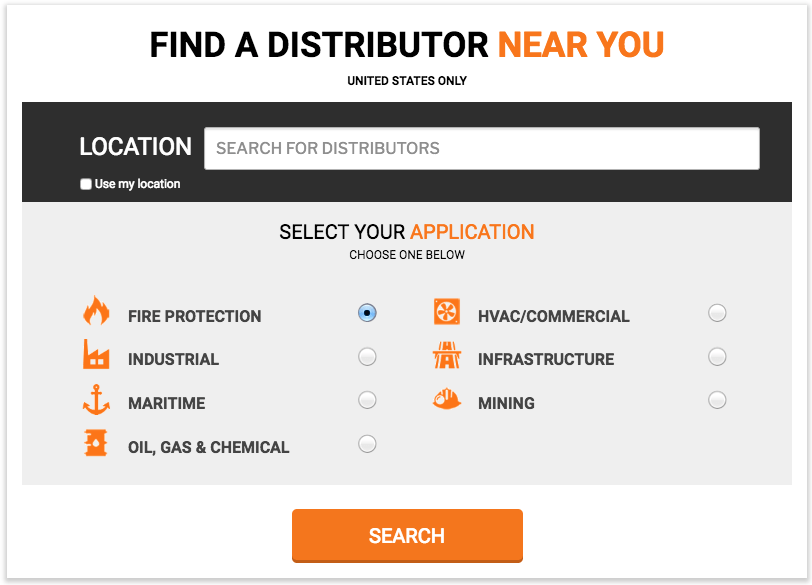Click the Oil, Gas & Chemical barrel icon

(96, 443)
